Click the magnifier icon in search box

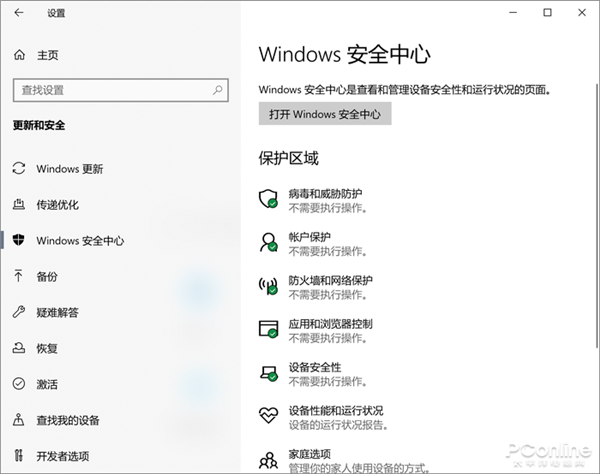[x=218, y=90]
